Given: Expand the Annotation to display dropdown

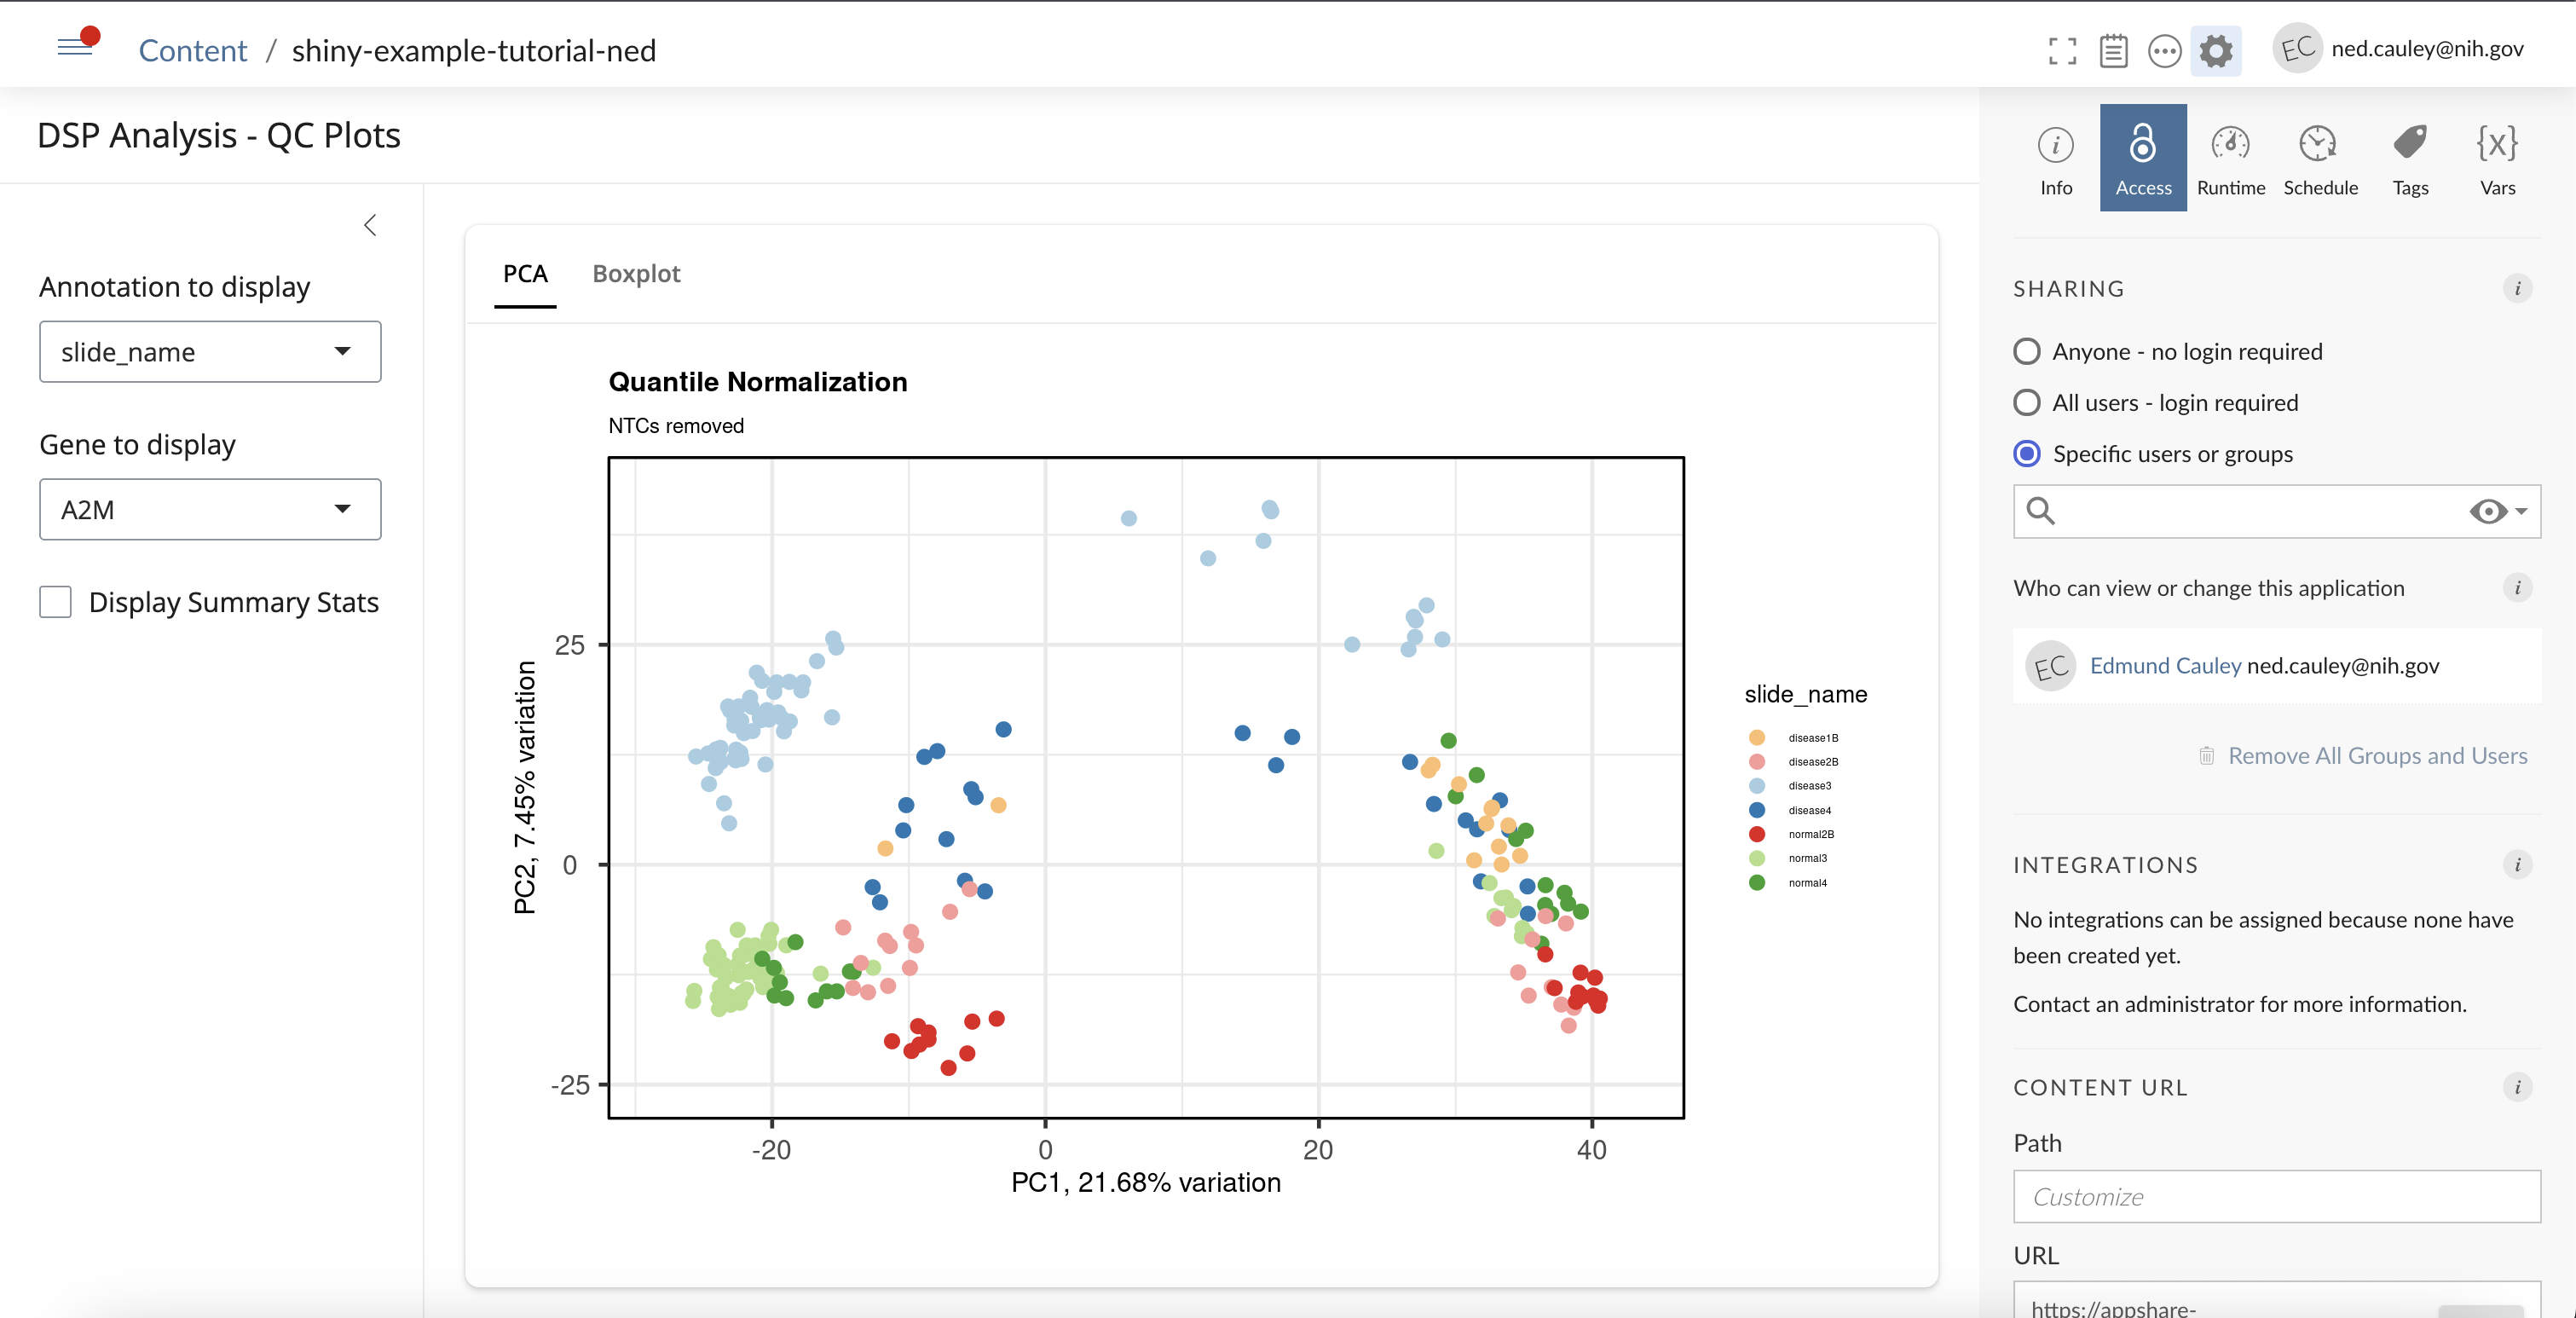Looking at the screenshot, I should coord(210,352).
